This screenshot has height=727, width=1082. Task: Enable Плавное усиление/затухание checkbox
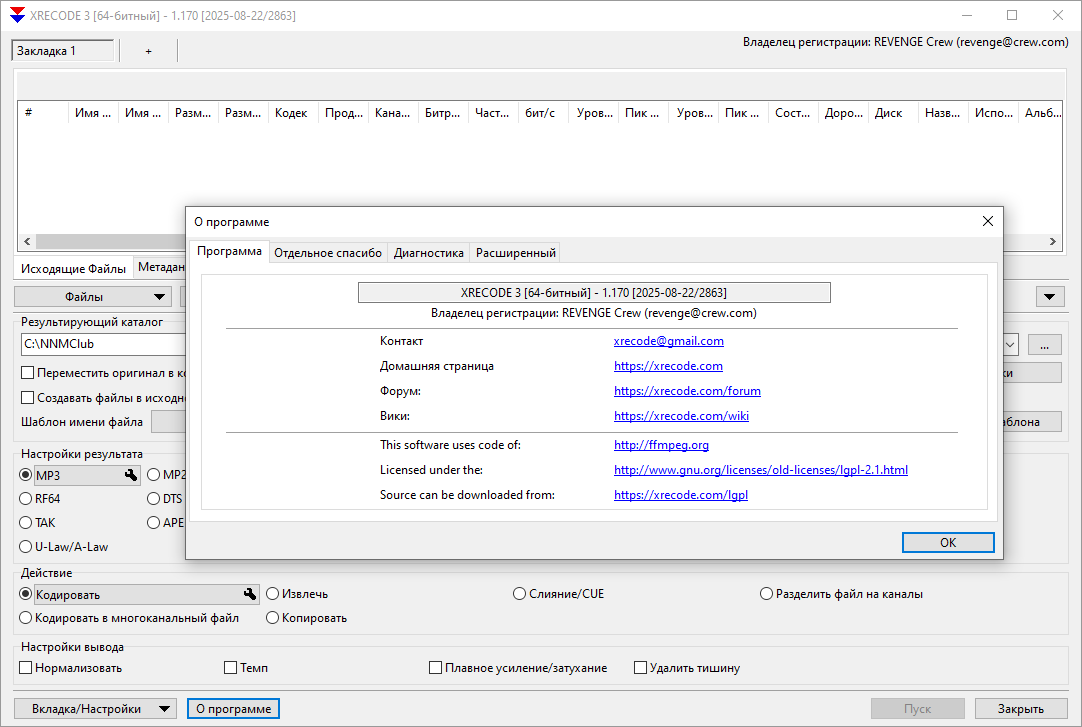point(435,668)
